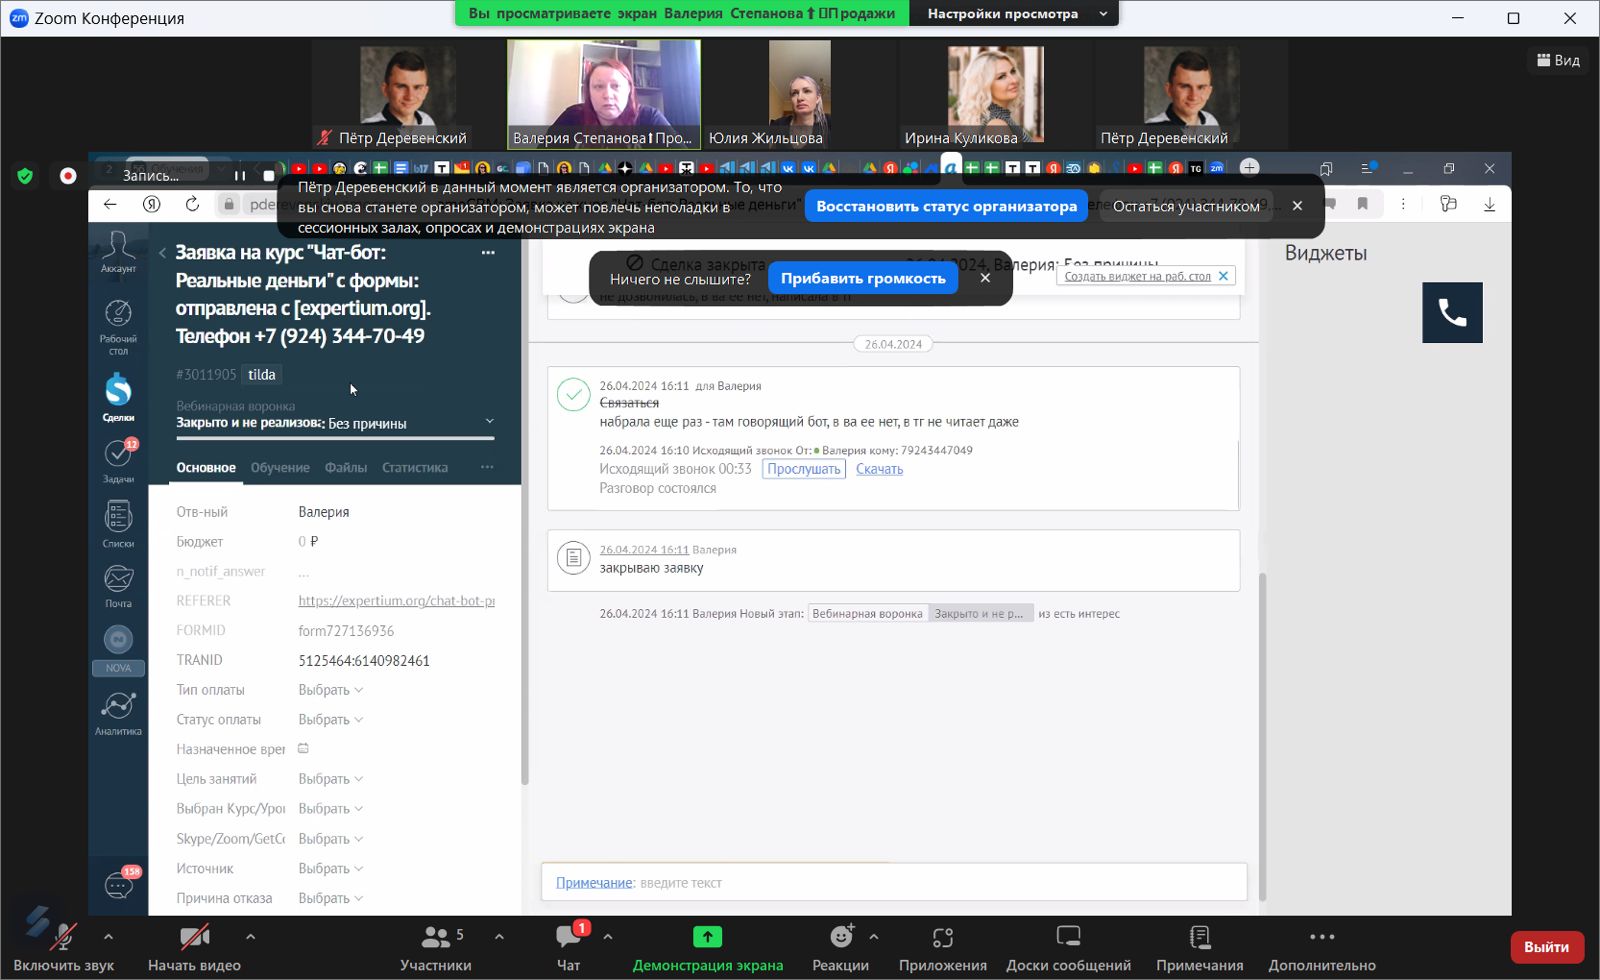Open the Вид view layout menu
The width and height of the screenshot is (1600, 980).
[x=1558, y=60]
